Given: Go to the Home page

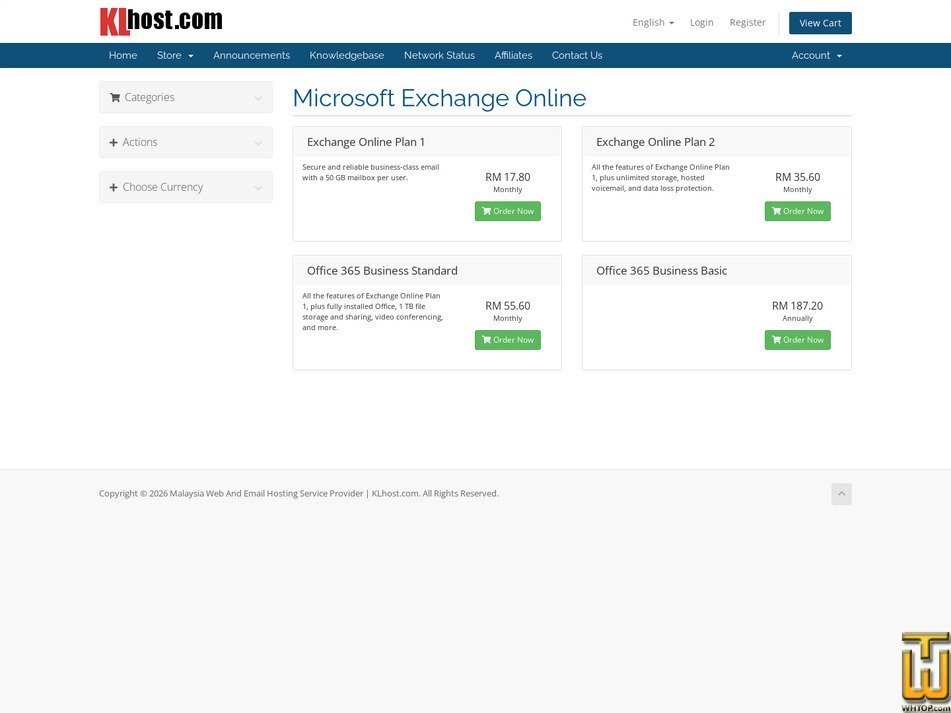Looking at the screenshot, I should click(123, 55).
